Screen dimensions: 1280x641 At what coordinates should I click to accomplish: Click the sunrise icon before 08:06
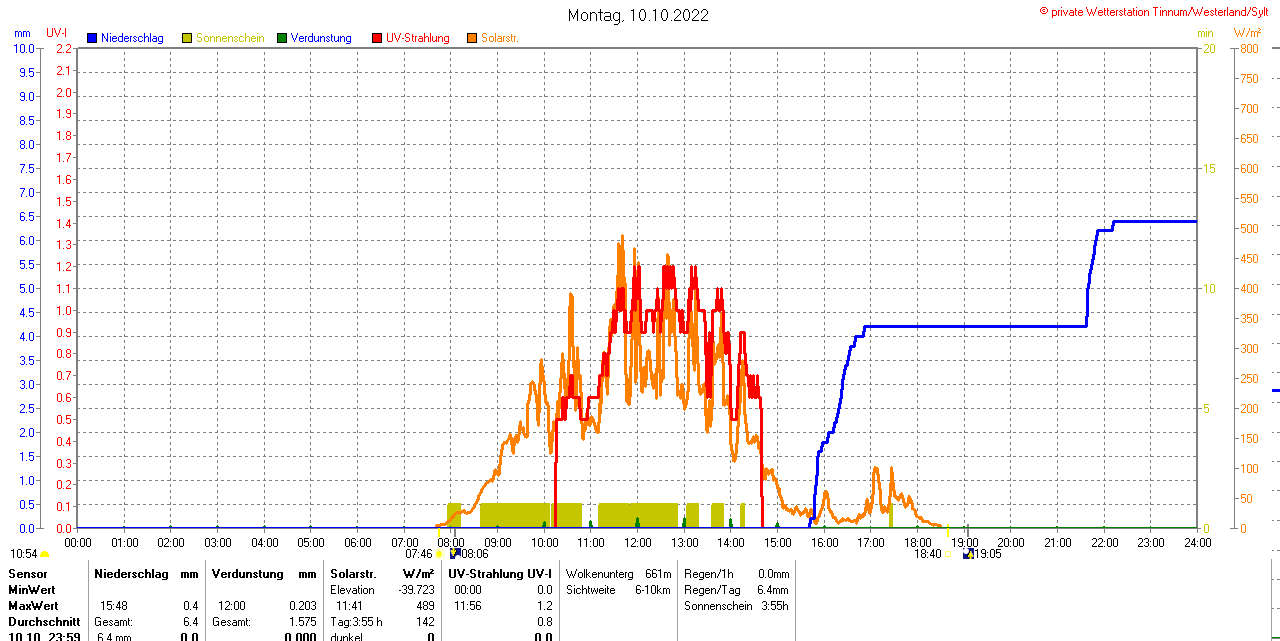(455, 553)
